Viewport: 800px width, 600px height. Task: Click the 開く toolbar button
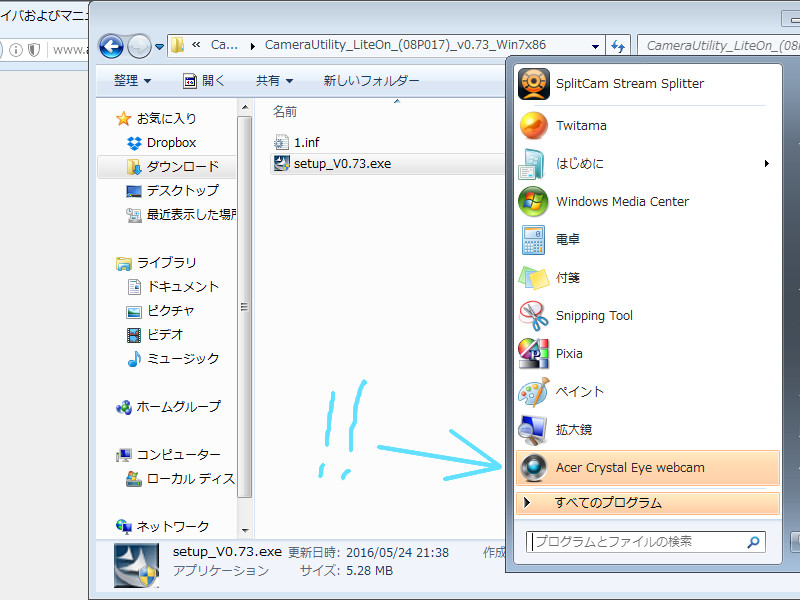coord(204,81)
